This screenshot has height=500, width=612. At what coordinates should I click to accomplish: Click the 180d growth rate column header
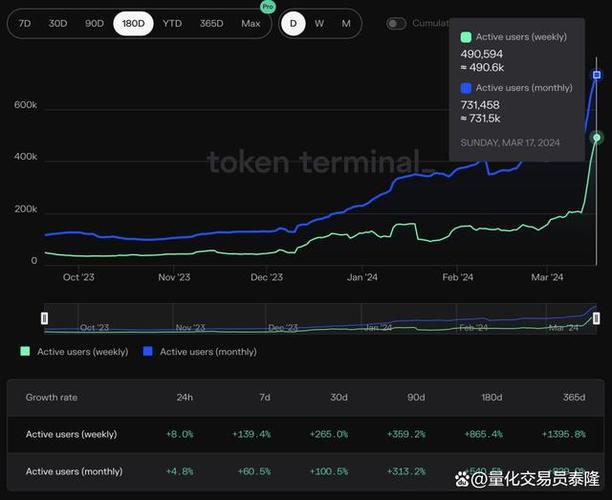(491, 397)
